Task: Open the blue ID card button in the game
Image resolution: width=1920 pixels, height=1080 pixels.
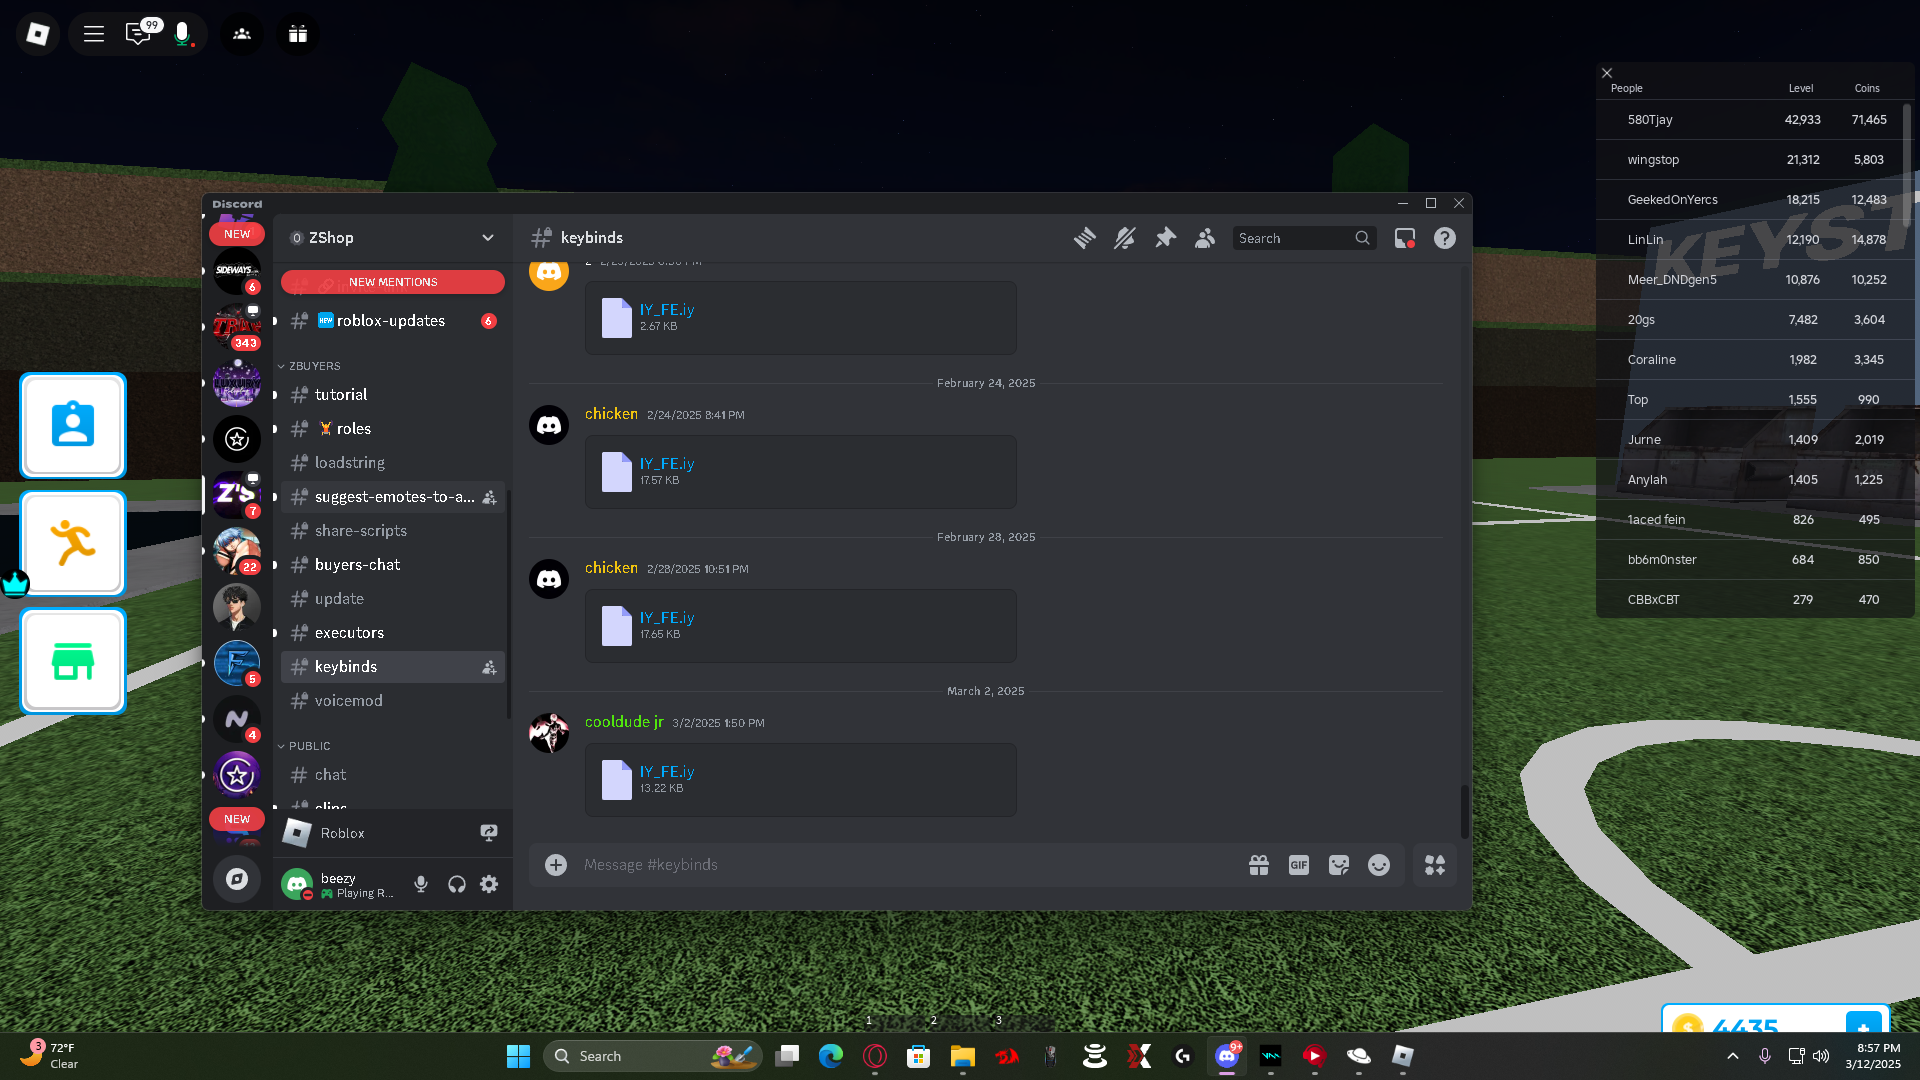Action: [x=73, y=426]
